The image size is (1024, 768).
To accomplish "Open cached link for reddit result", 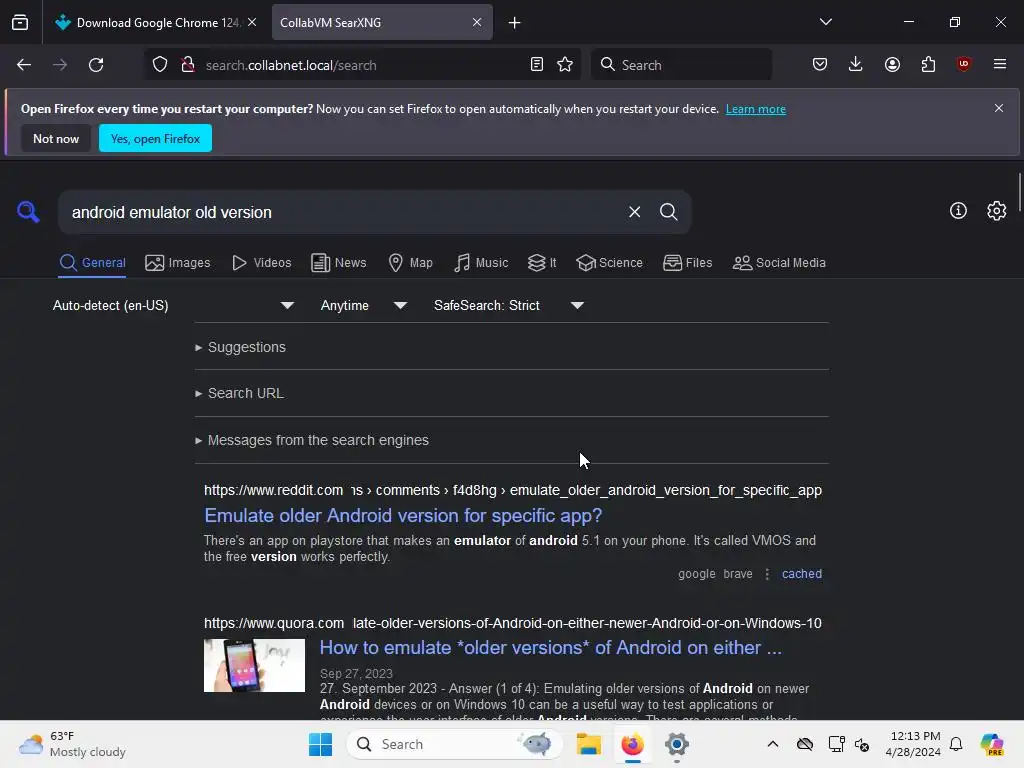I will click(x=801, y=573).
